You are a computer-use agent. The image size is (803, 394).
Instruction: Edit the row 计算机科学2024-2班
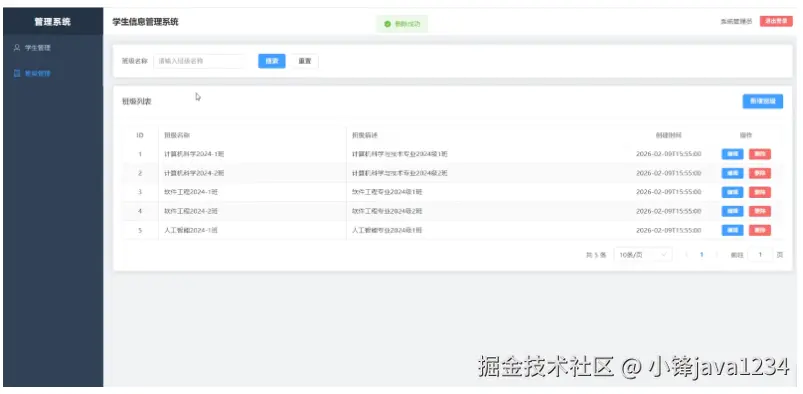coord(732,173)
